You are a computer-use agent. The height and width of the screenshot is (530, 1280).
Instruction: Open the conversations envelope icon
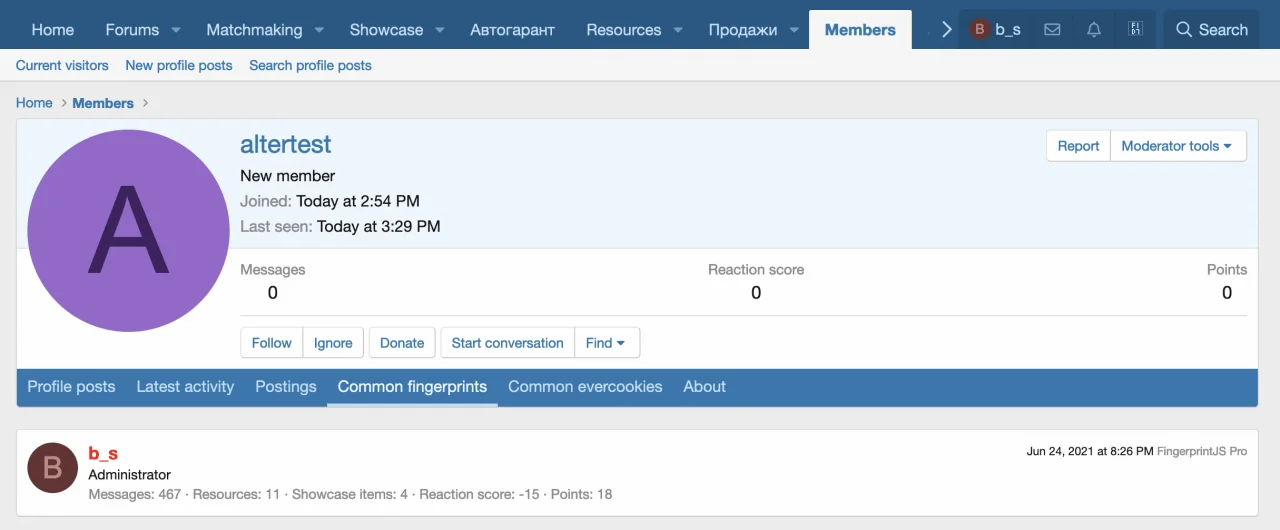1052,30
